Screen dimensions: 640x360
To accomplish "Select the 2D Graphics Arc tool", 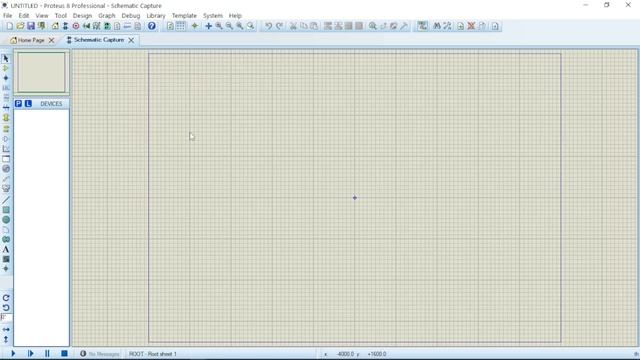I will [6, 229].
